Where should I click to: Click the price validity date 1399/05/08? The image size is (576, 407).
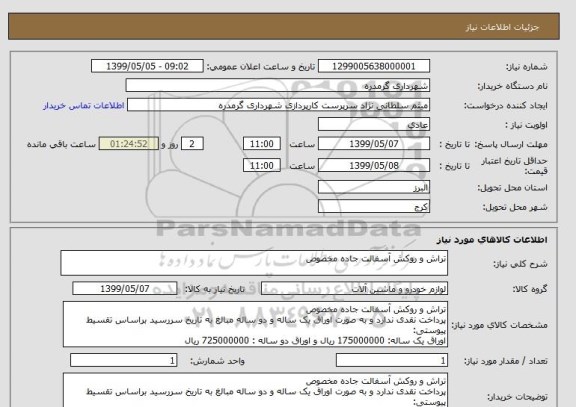374,165
